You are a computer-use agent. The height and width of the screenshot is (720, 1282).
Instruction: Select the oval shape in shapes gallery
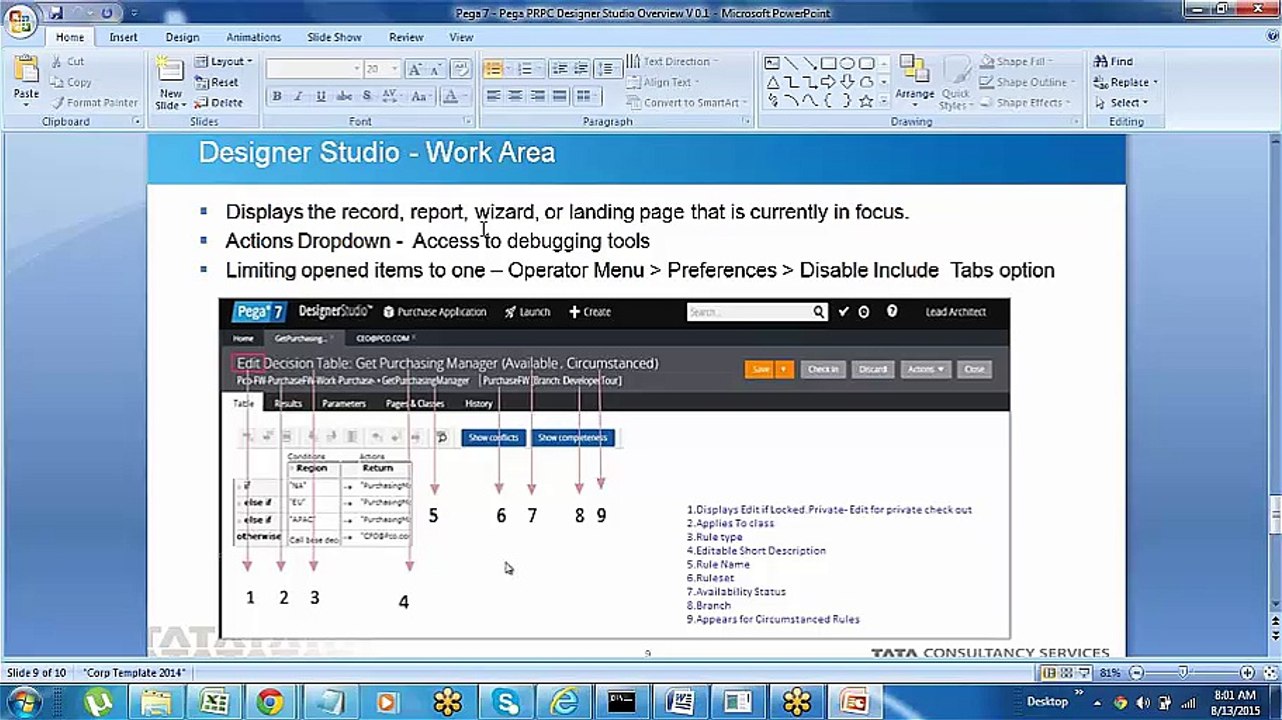click(847, 63)
